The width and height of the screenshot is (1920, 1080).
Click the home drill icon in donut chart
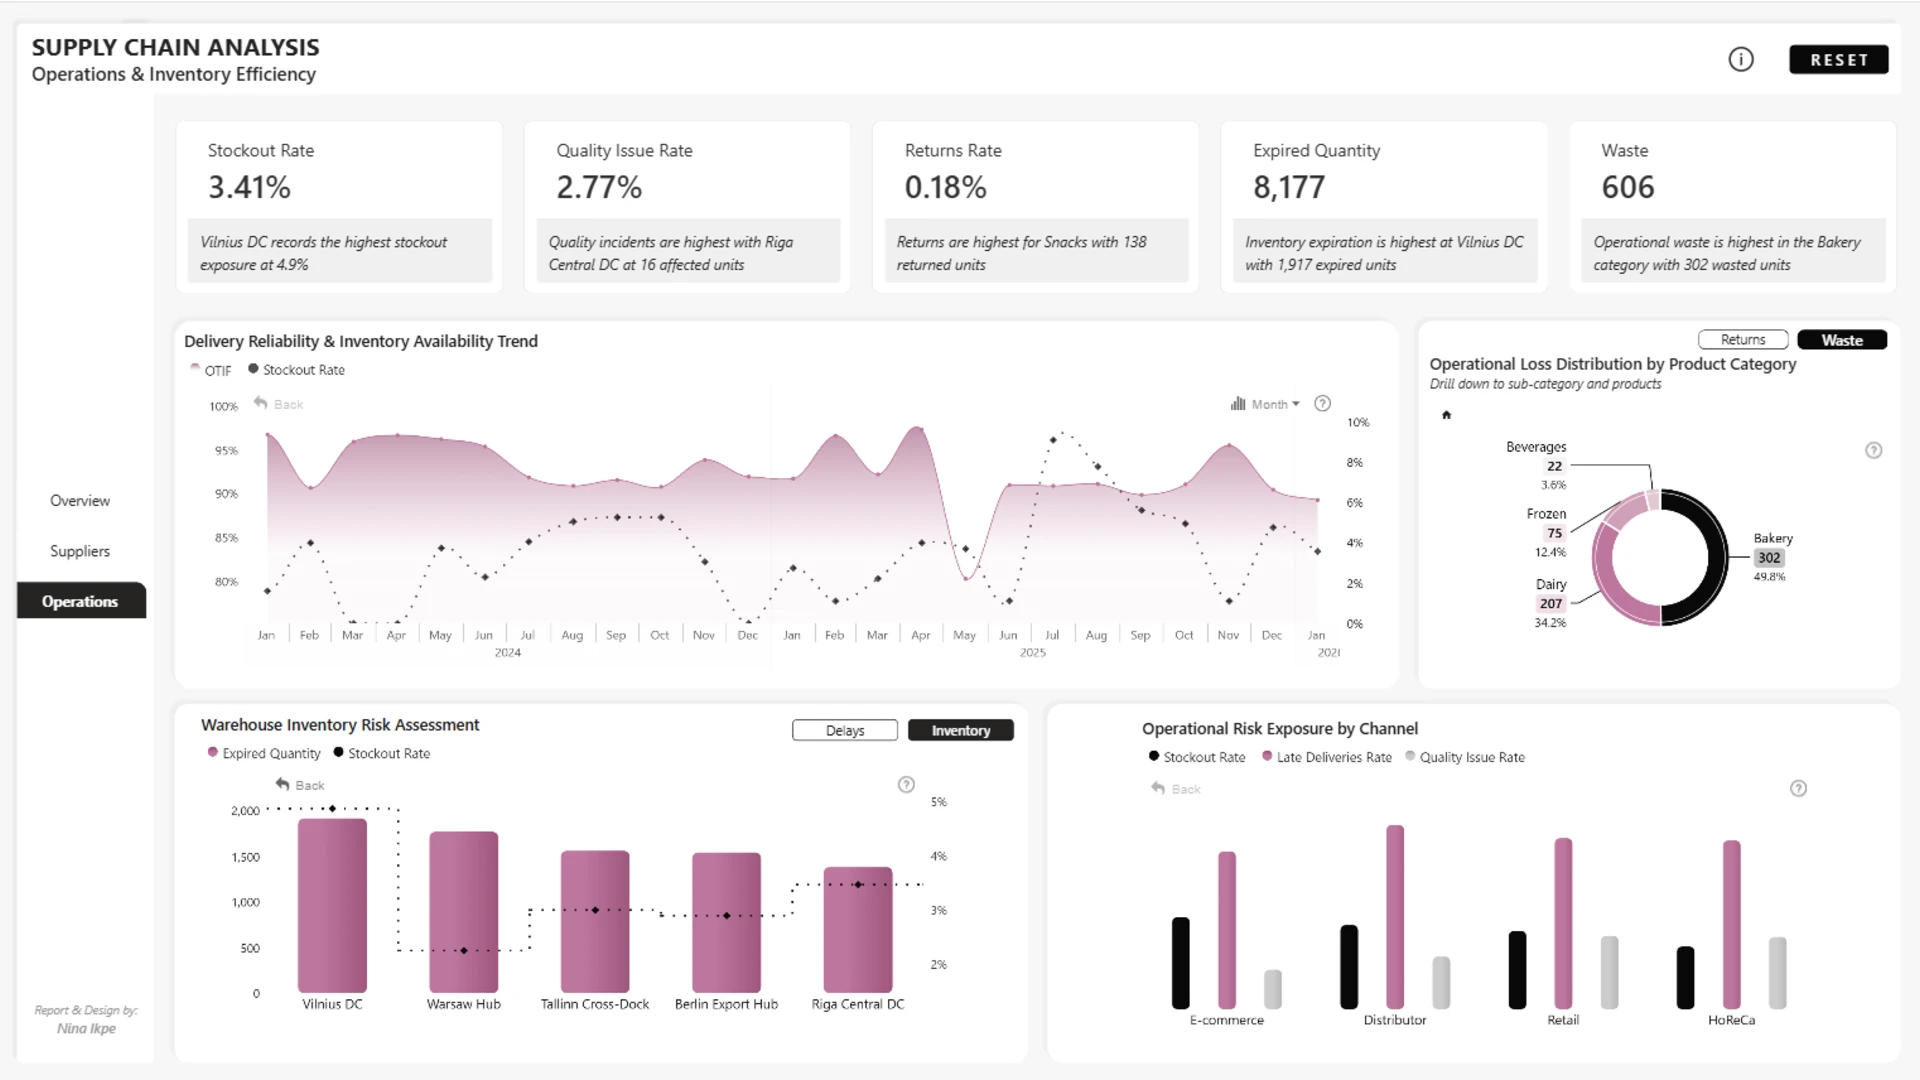coord(1446,415)
